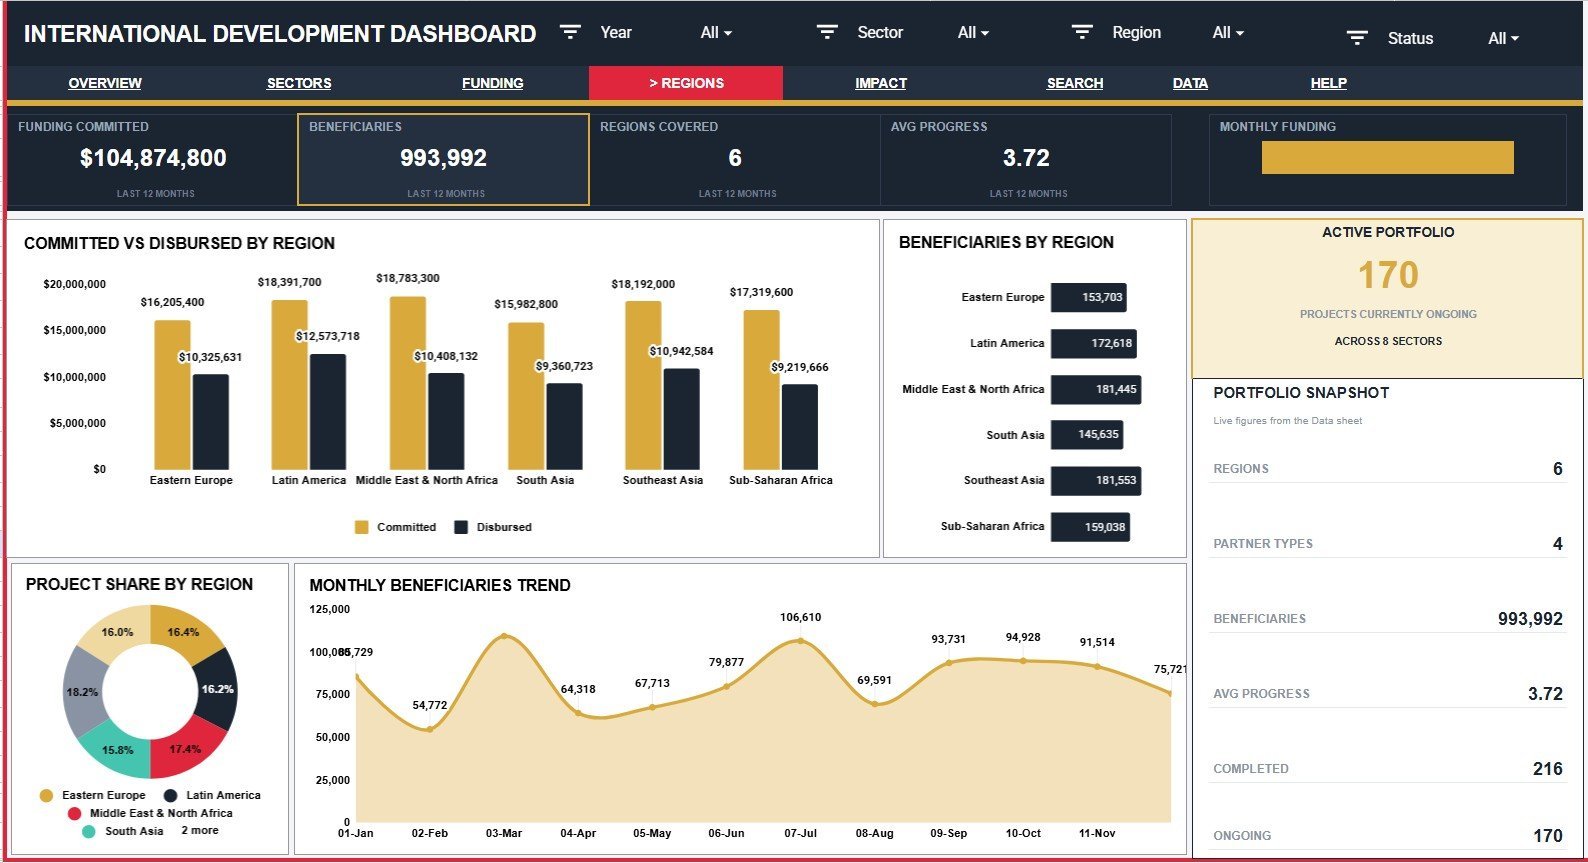1588x863 pixels.
Task: Select the Regions Covered KPI card
Action: click(x=735, y=159)
